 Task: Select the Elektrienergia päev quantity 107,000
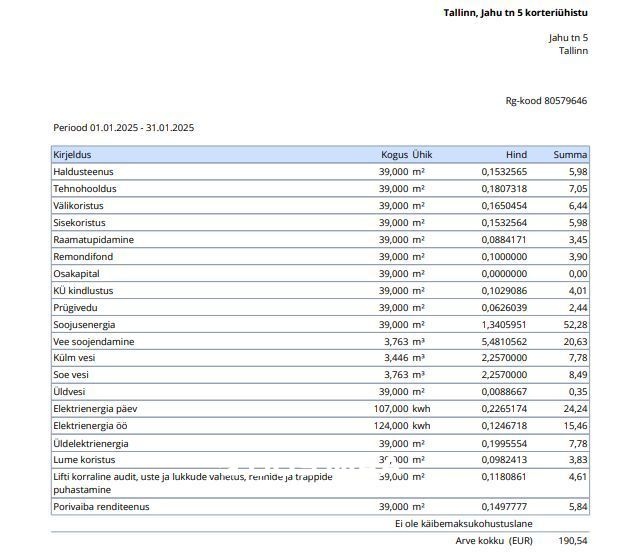click(393, 408)
